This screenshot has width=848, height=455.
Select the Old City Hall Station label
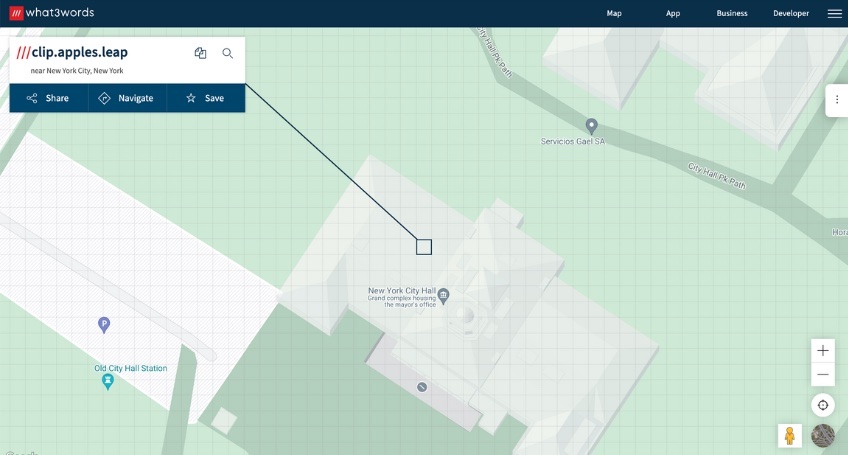(x=131, y=368)
